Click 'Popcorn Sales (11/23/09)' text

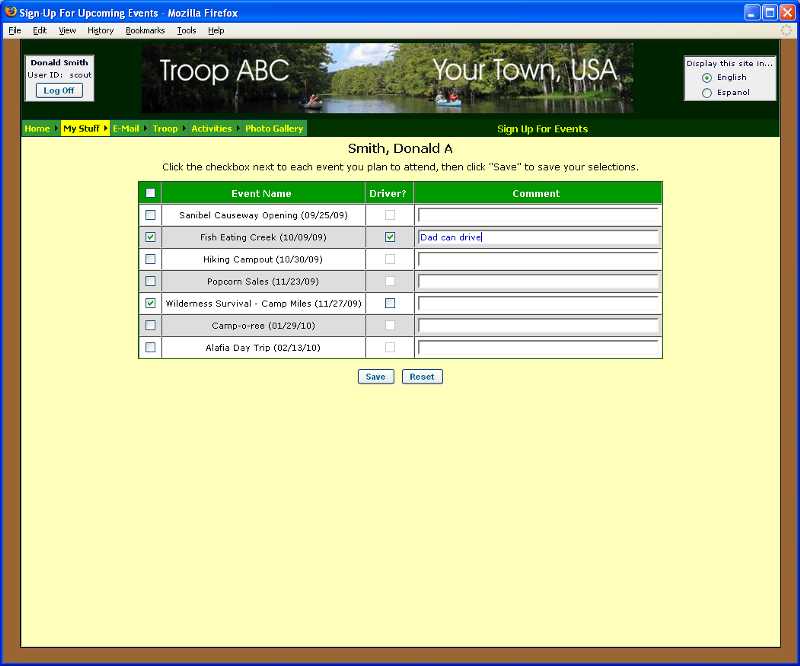263,281
